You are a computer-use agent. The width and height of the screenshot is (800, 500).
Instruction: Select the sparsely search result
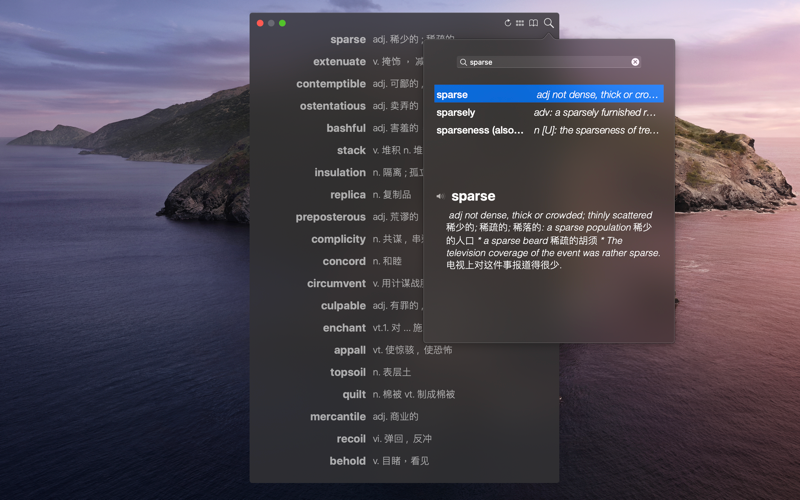[548, 112]
